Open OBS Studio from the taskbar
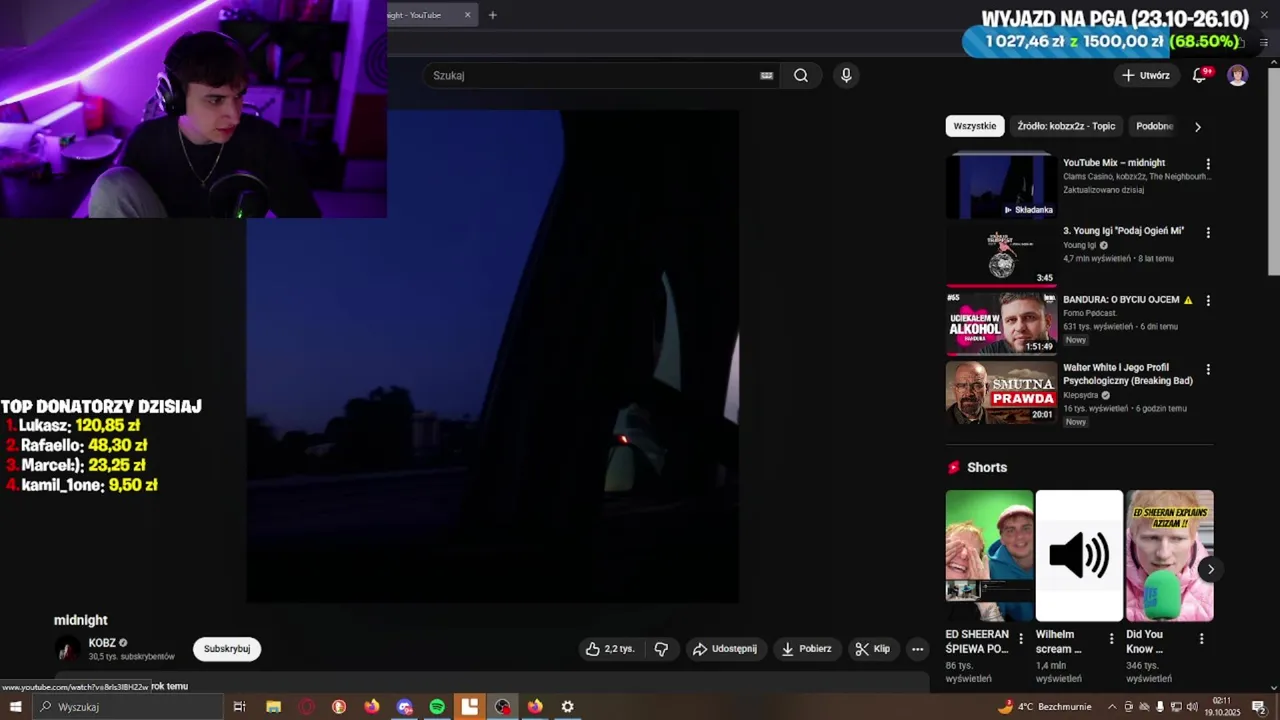The width and height of the screenshot is (1280, 720). pos(502,707)
